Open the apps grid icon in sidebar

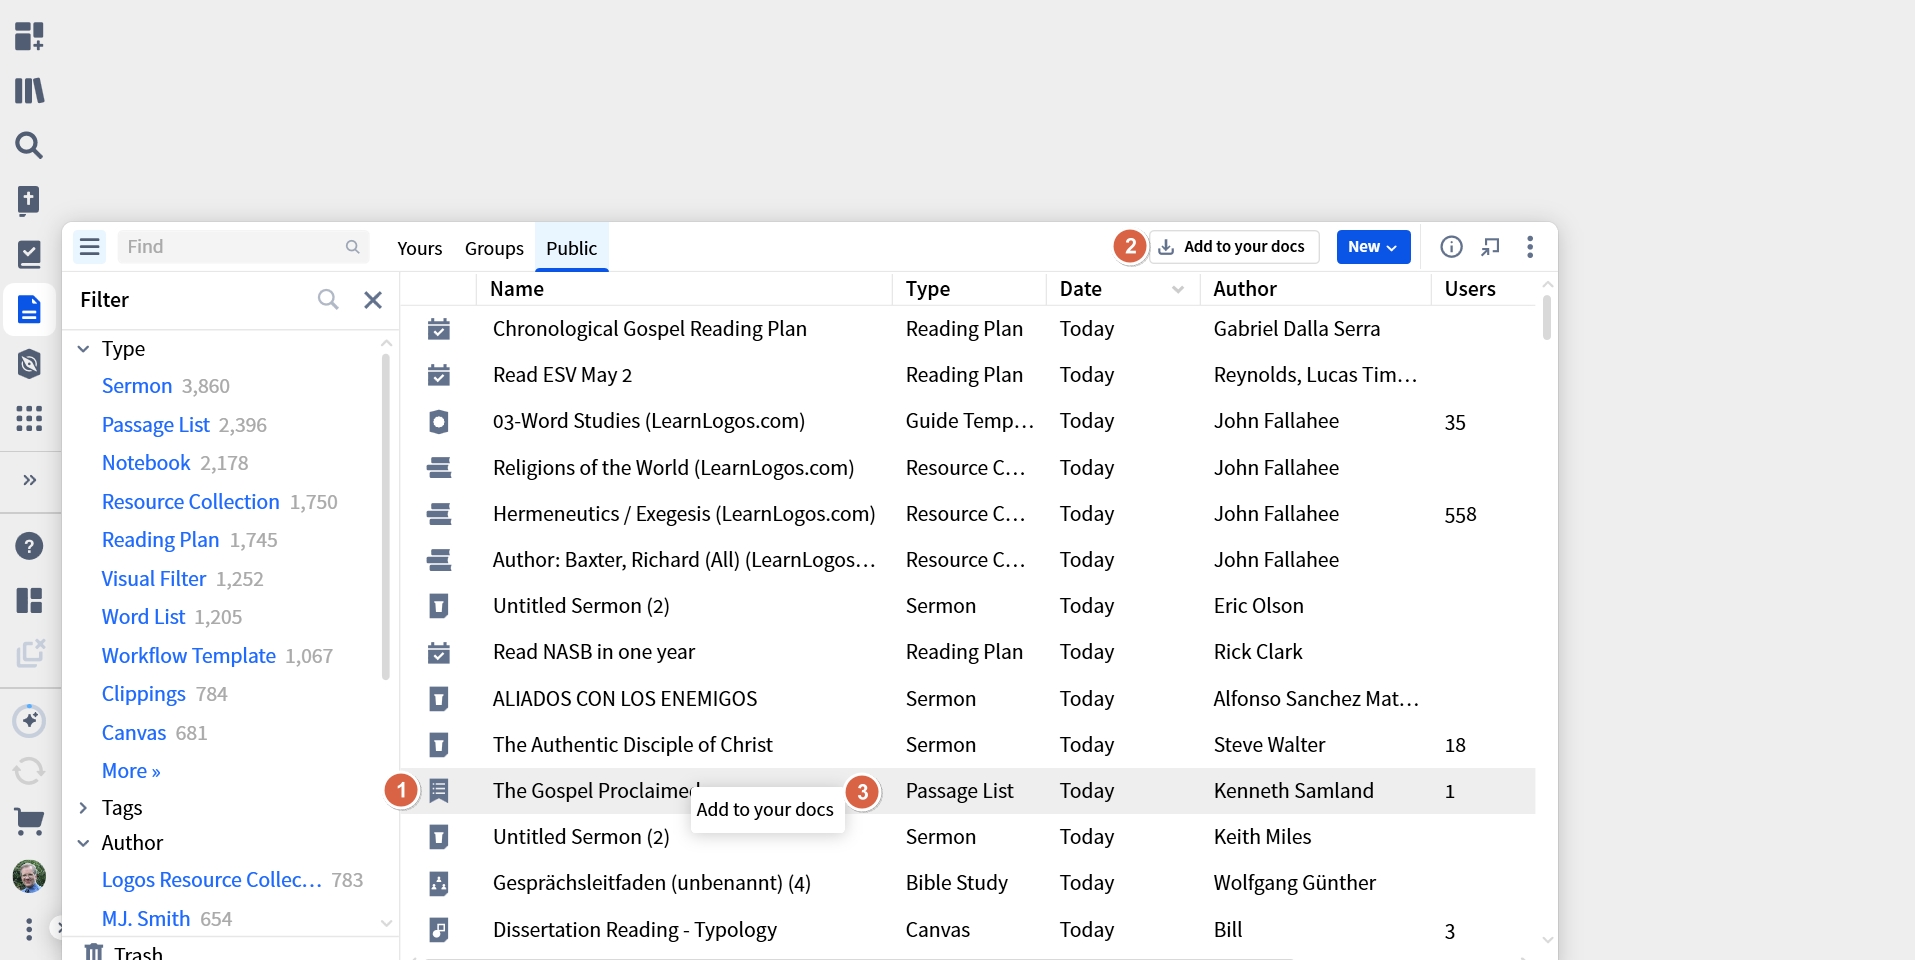click(x=29, y=418)
